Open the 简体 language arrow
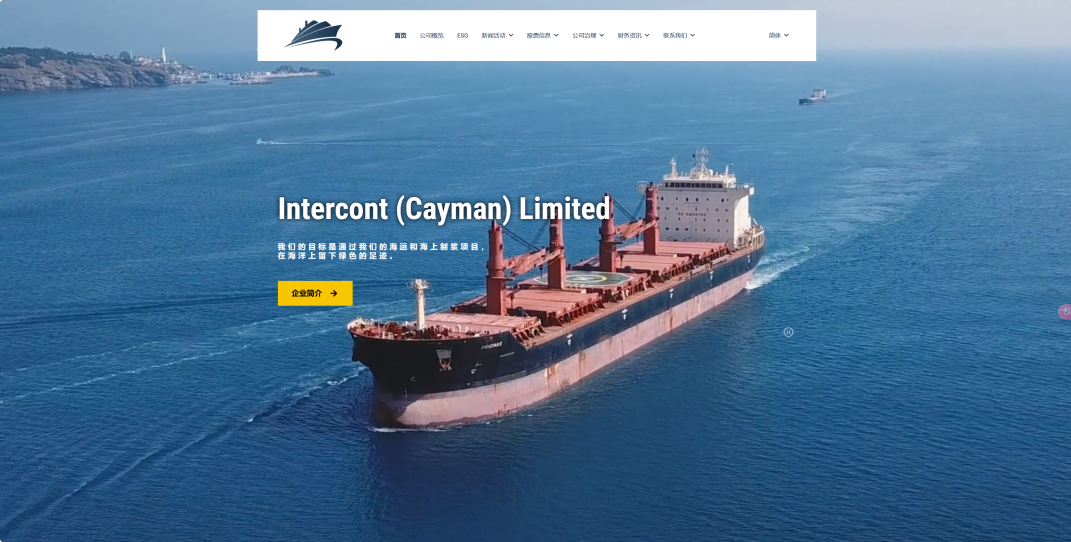The image size is (1071, 542). 786,35
